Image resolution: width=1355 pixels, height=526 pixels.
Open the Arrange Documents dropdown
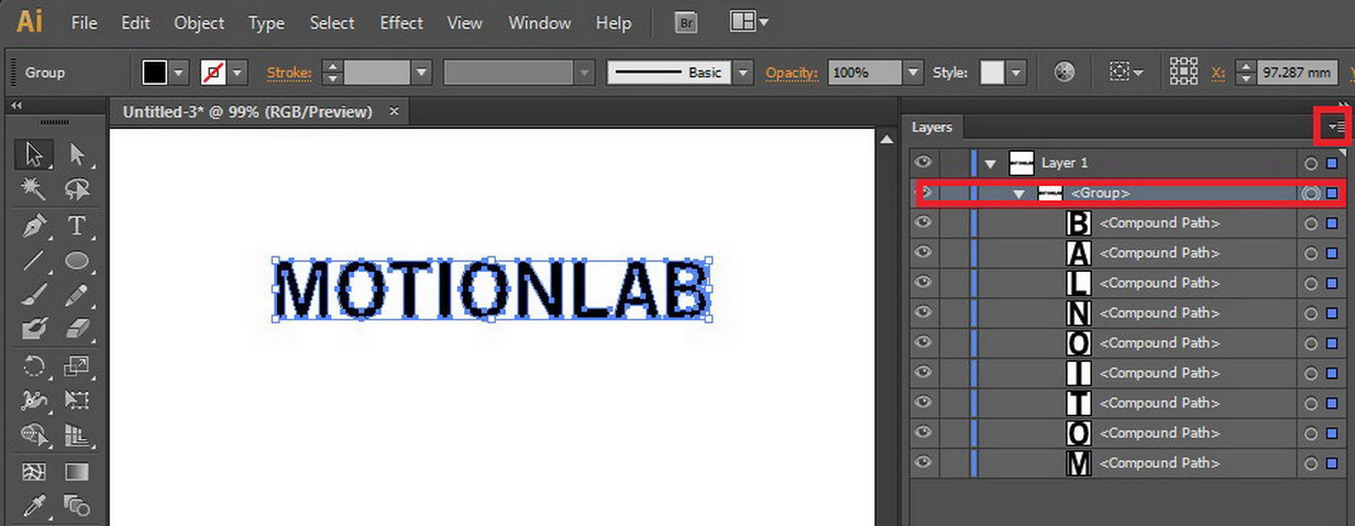(x=749, y=21)
